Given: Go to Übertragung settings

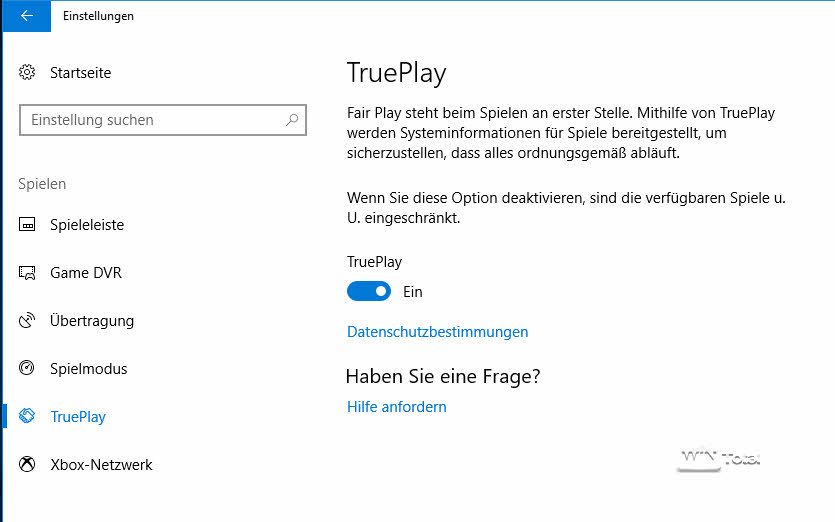Looking at the screenshot, I should [92, 321].
